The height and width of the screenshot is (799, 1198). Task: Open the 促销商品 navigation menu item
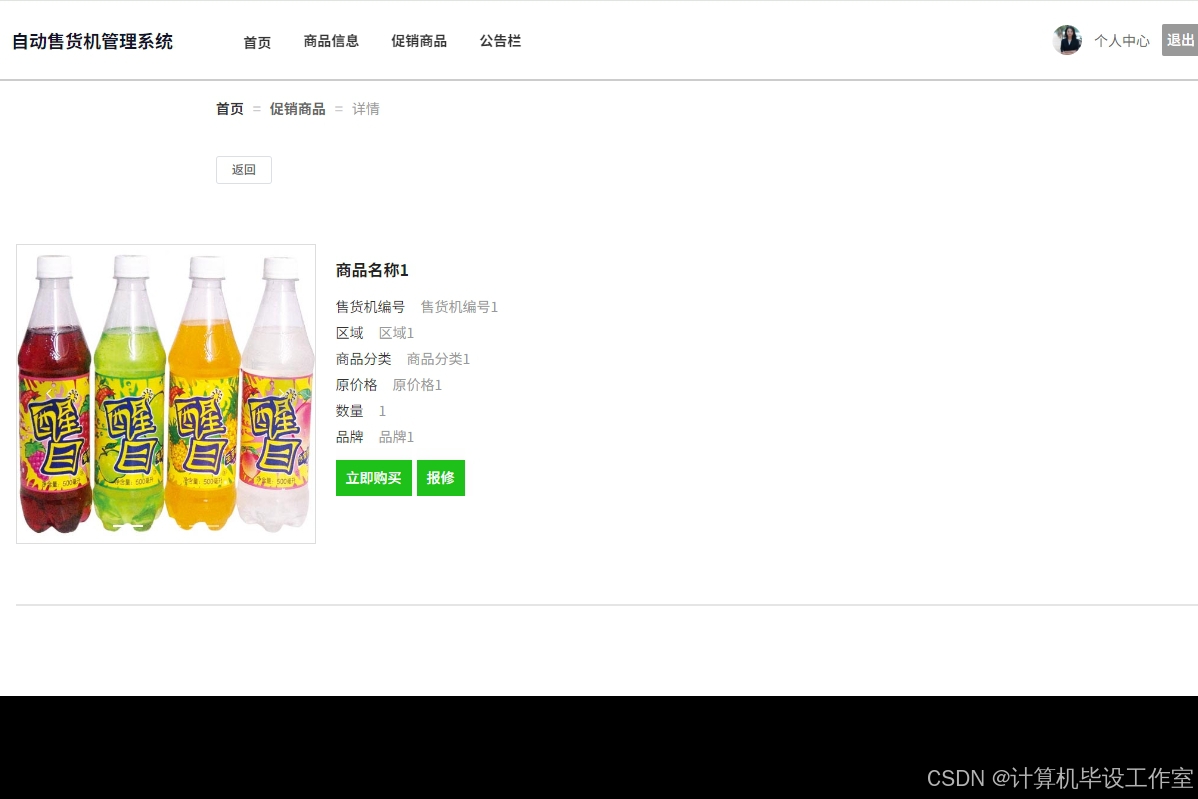[x=419, y=41]
